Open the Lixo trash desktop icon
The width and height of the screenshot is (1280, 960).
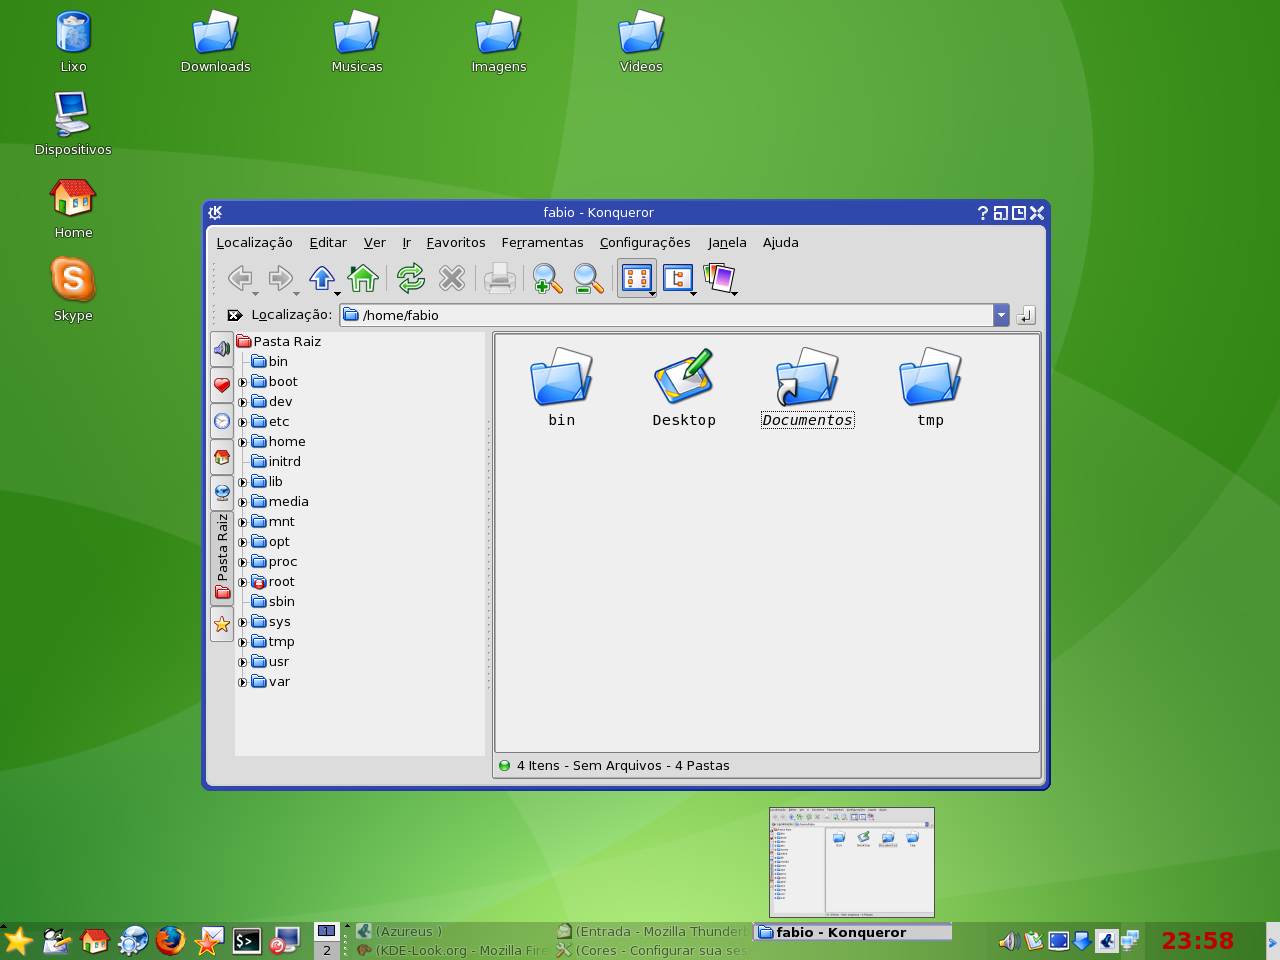pyautogui.click(x=73, y=41)
